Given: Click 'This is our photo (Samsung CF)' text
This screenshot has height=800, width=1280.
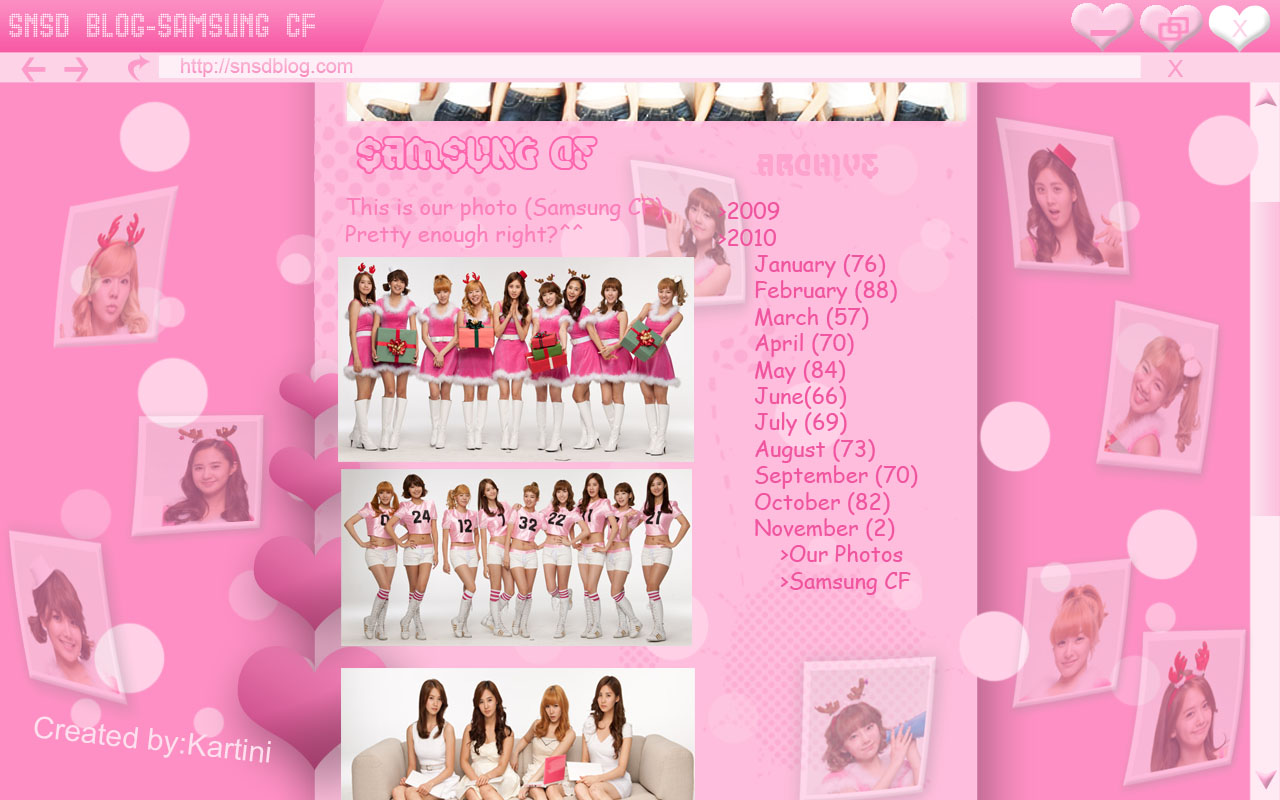Looking at the screenshot, I should coord(505,208).
